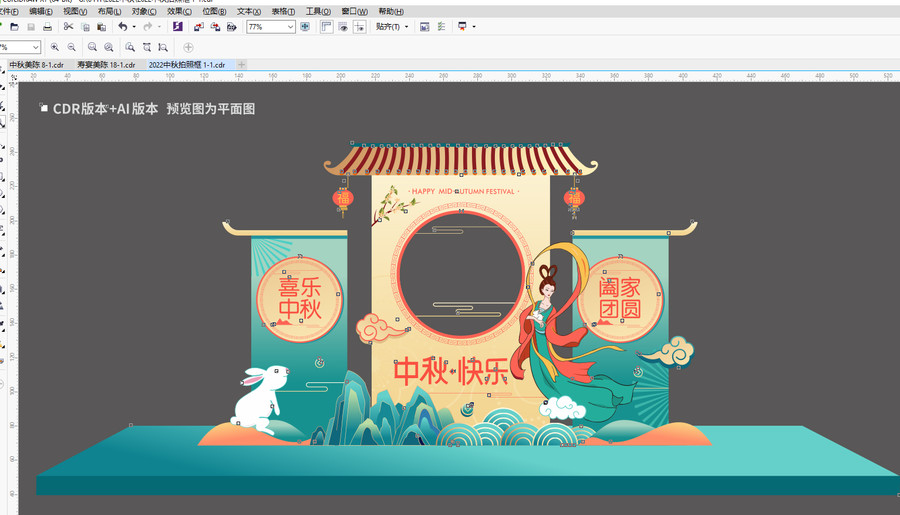Screen dimensions: 900x515
Task: Select the 阖家团圆 circular badge
Action: click(620, 299)
